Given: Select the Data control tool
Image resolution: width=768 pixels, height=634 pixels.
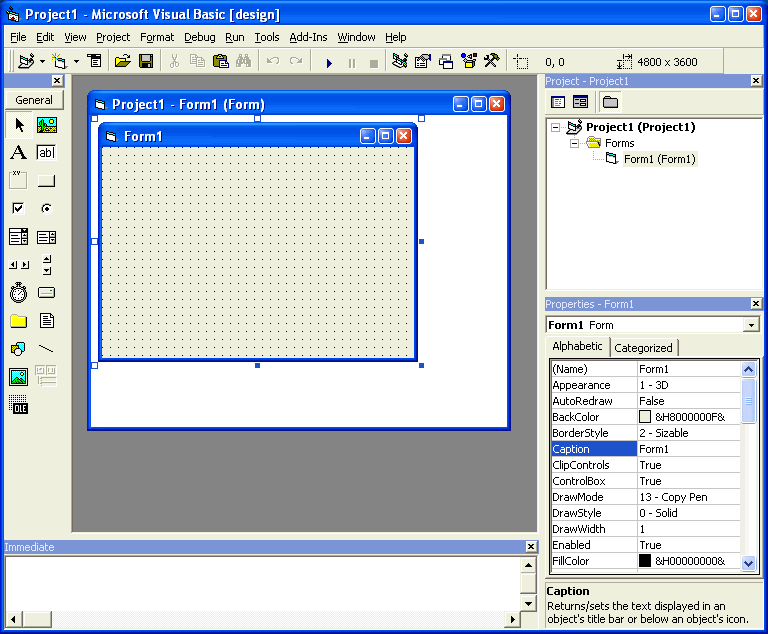Looking at the screenshot, I should point(47,377).
